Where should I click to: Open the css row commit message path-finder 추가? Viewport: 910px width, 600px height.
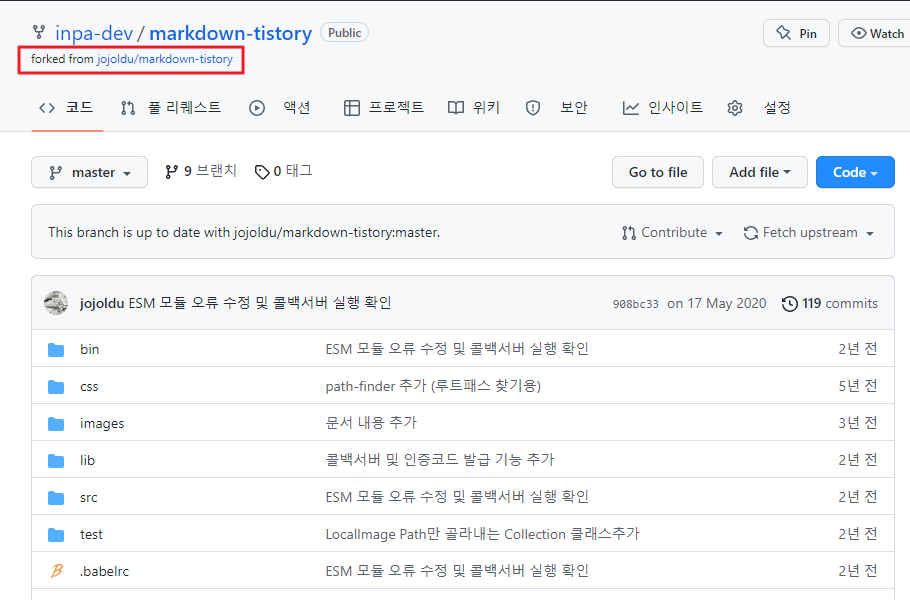tap(433, 386)
